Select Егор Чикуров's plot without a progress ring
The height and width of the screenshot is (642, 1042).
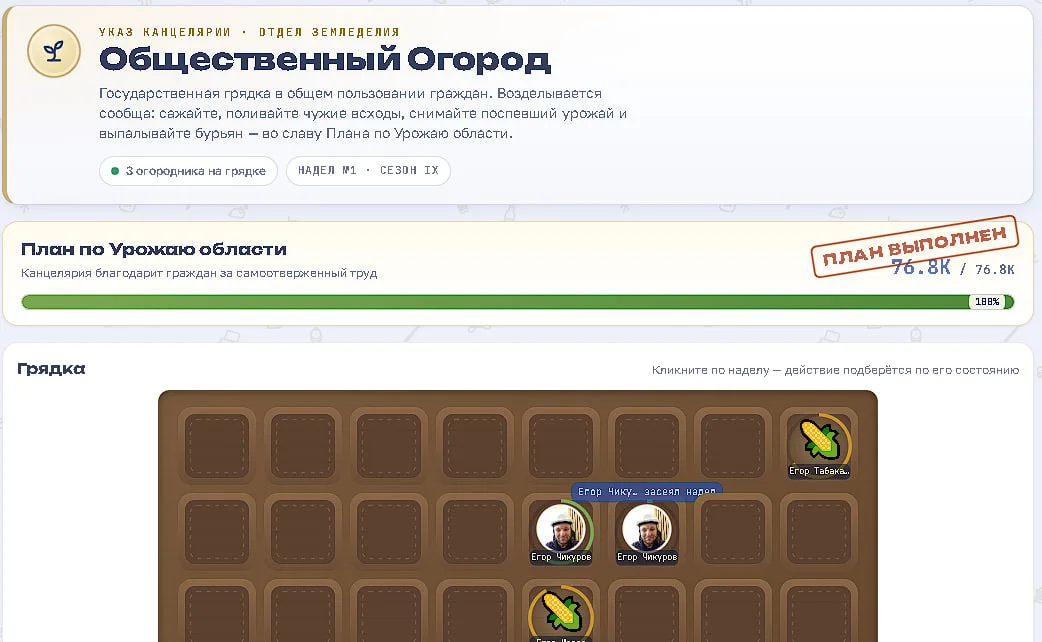pos(647,532)
